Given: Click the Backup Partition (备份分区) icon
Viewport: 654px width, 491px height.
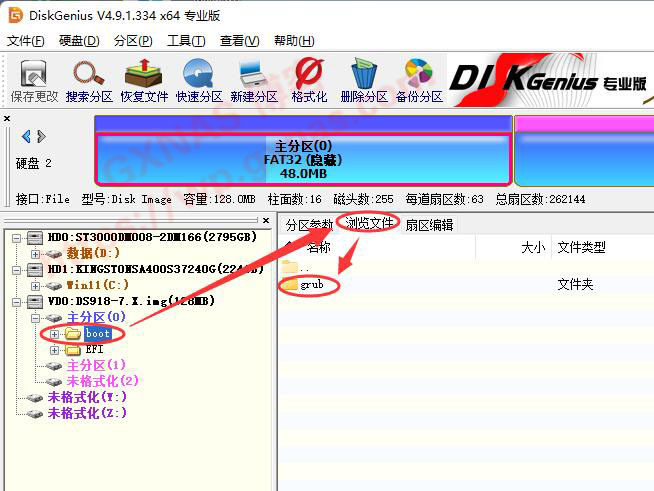Looking at the screenshot, I should [418, 80].
